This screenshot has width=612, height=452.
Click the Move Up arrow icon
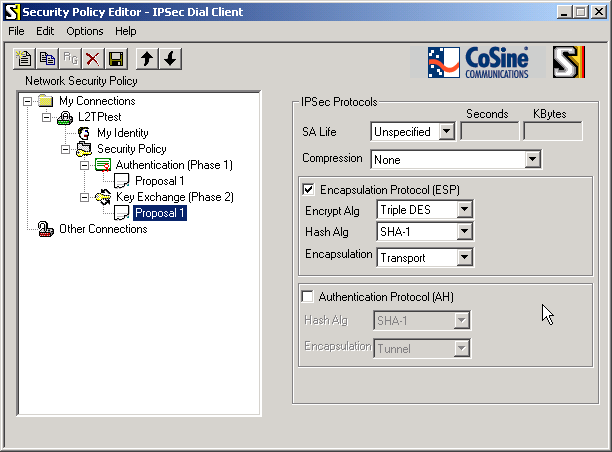pyautogui.click(x=147, y=59)
